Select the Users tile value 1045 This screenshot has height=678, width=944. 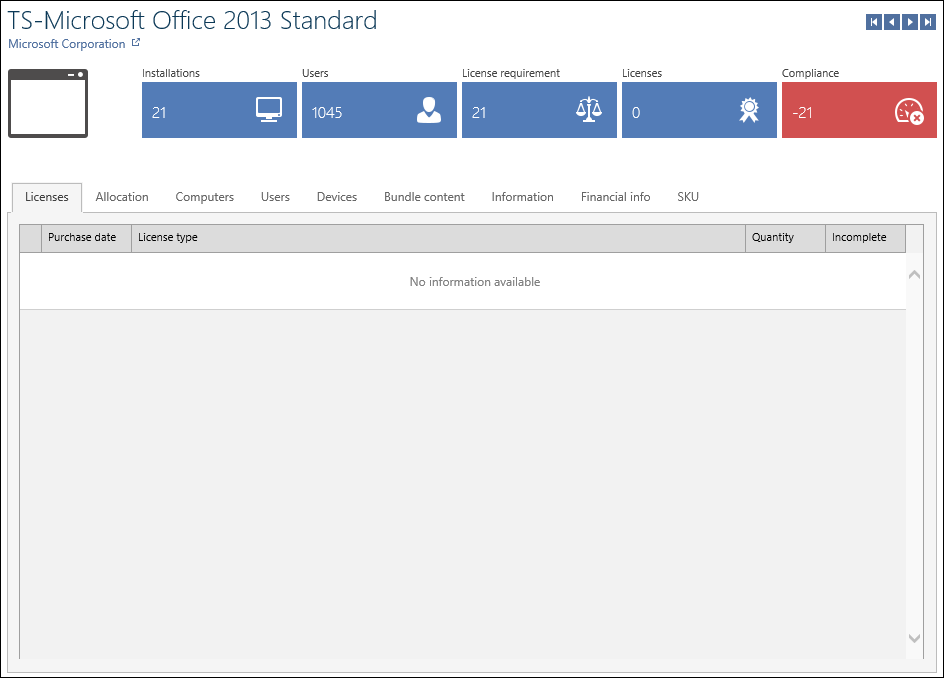pyautogui.click(x=327, y=113)
